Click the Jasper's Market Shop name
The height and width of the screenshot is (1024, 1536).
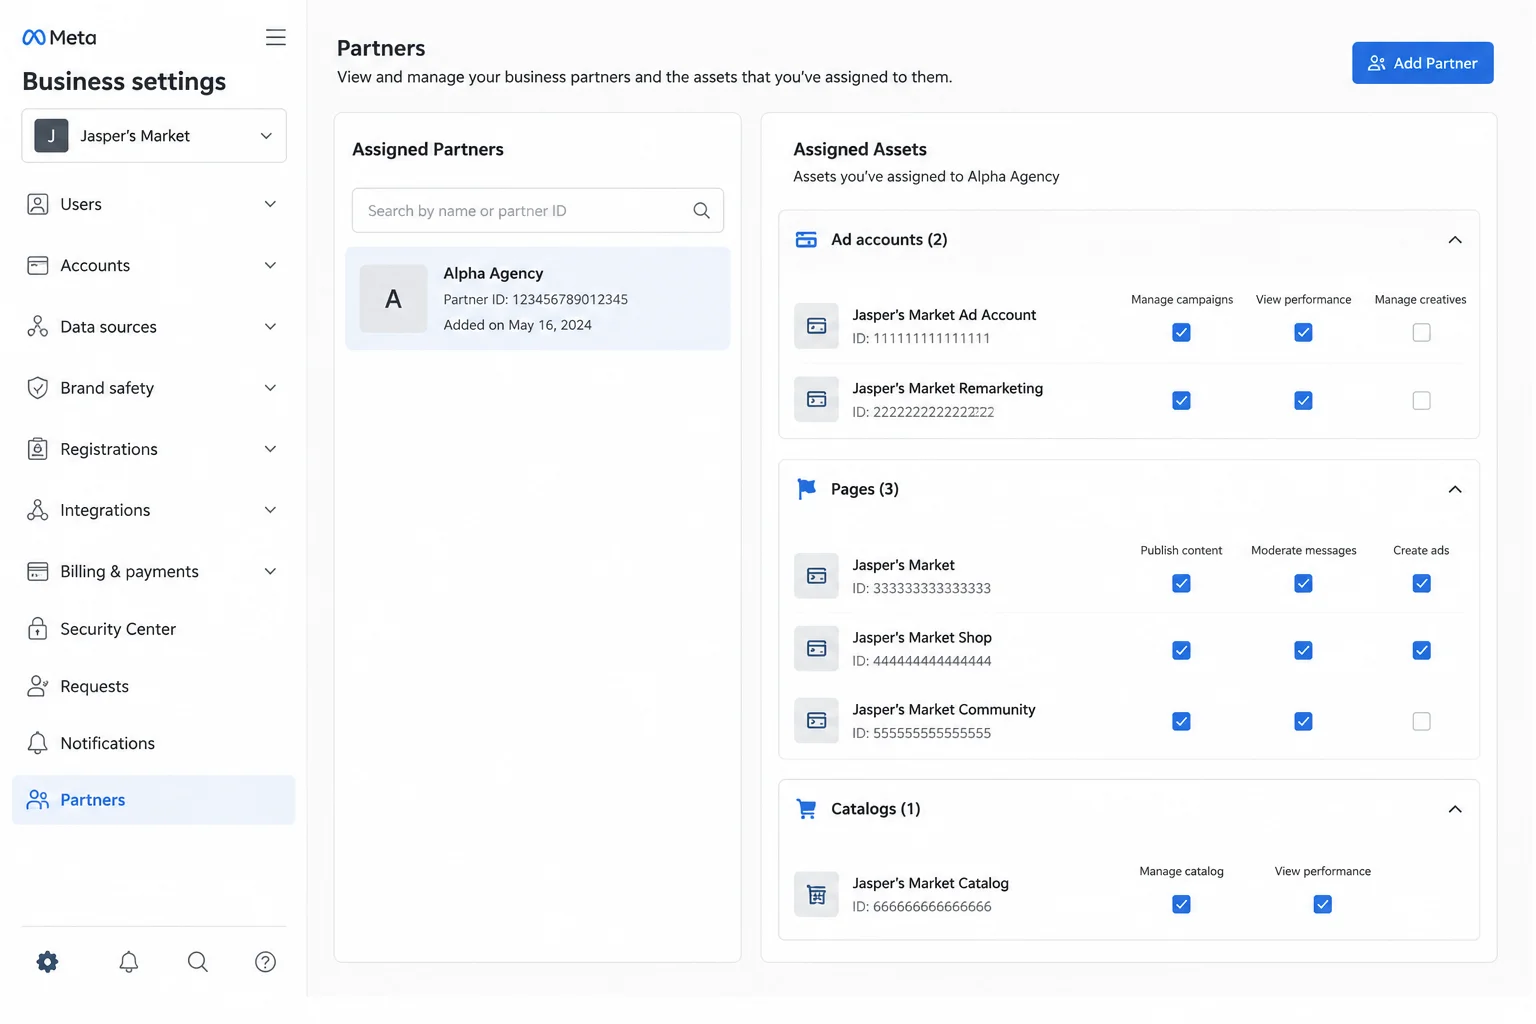[x=922, y=637]
